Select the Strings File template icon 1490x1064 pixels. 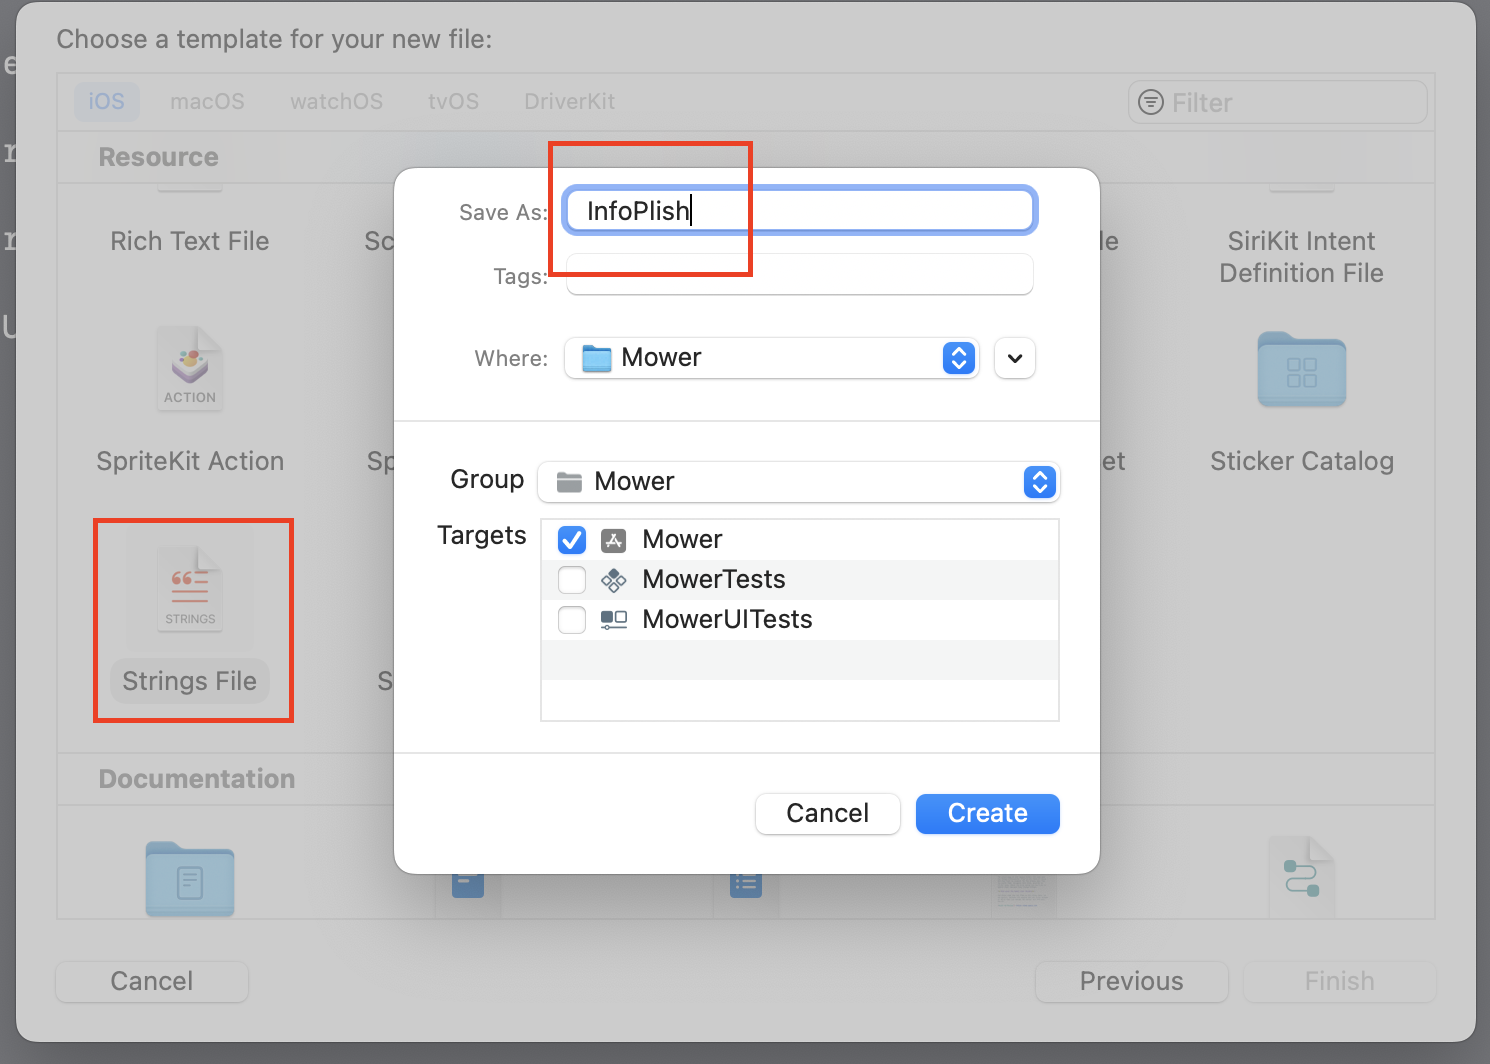[x=190, y=590]
